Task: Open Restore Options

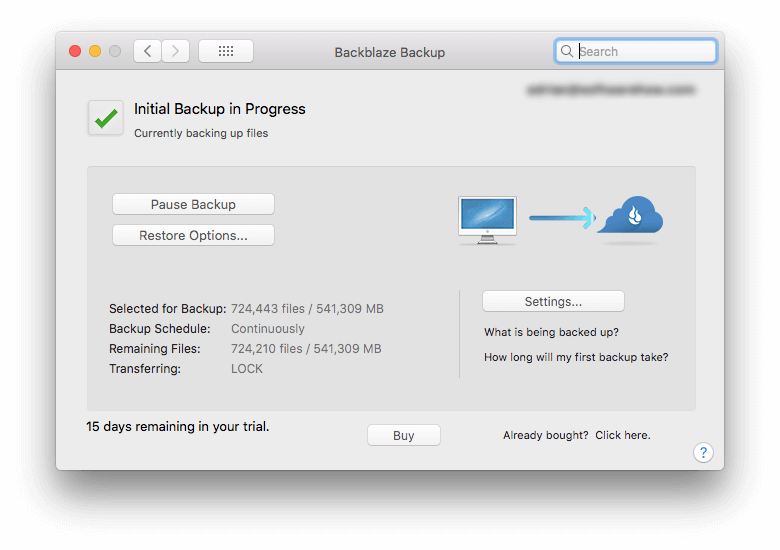Action: coord(193,235)
